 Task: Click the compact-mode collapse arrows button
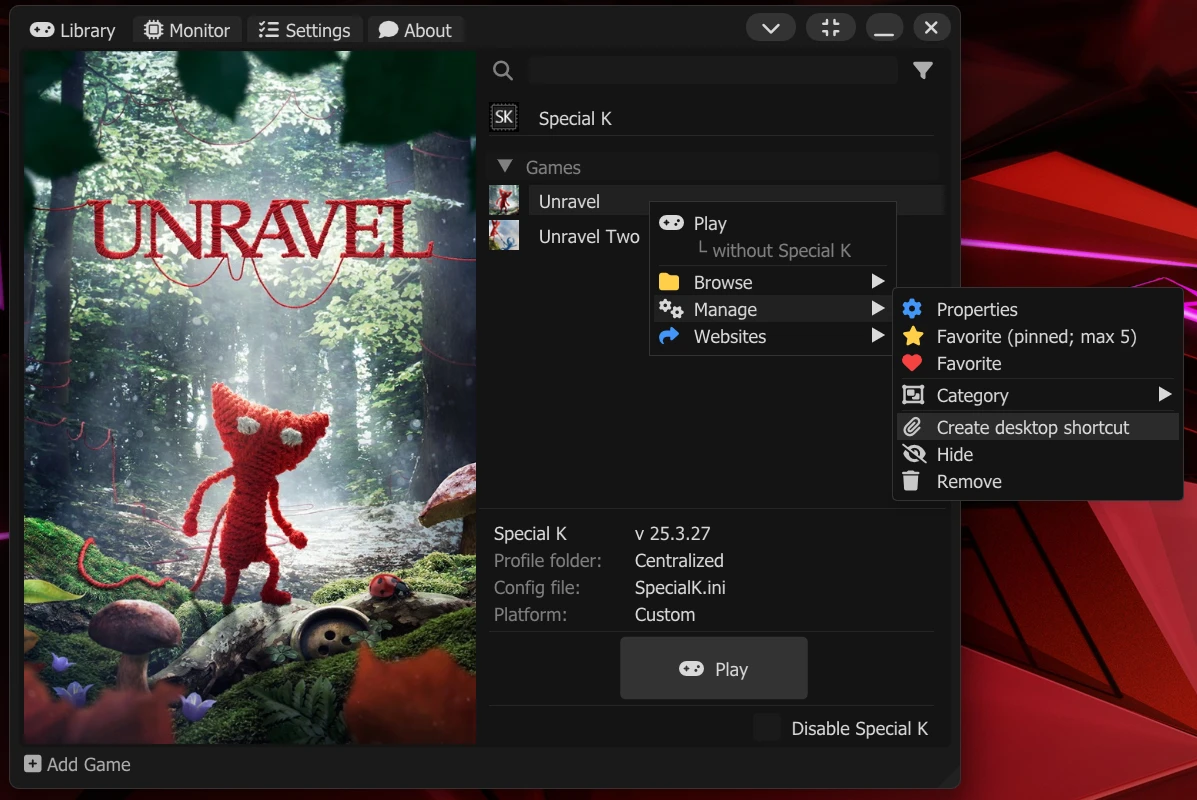(x=831, y=28)
